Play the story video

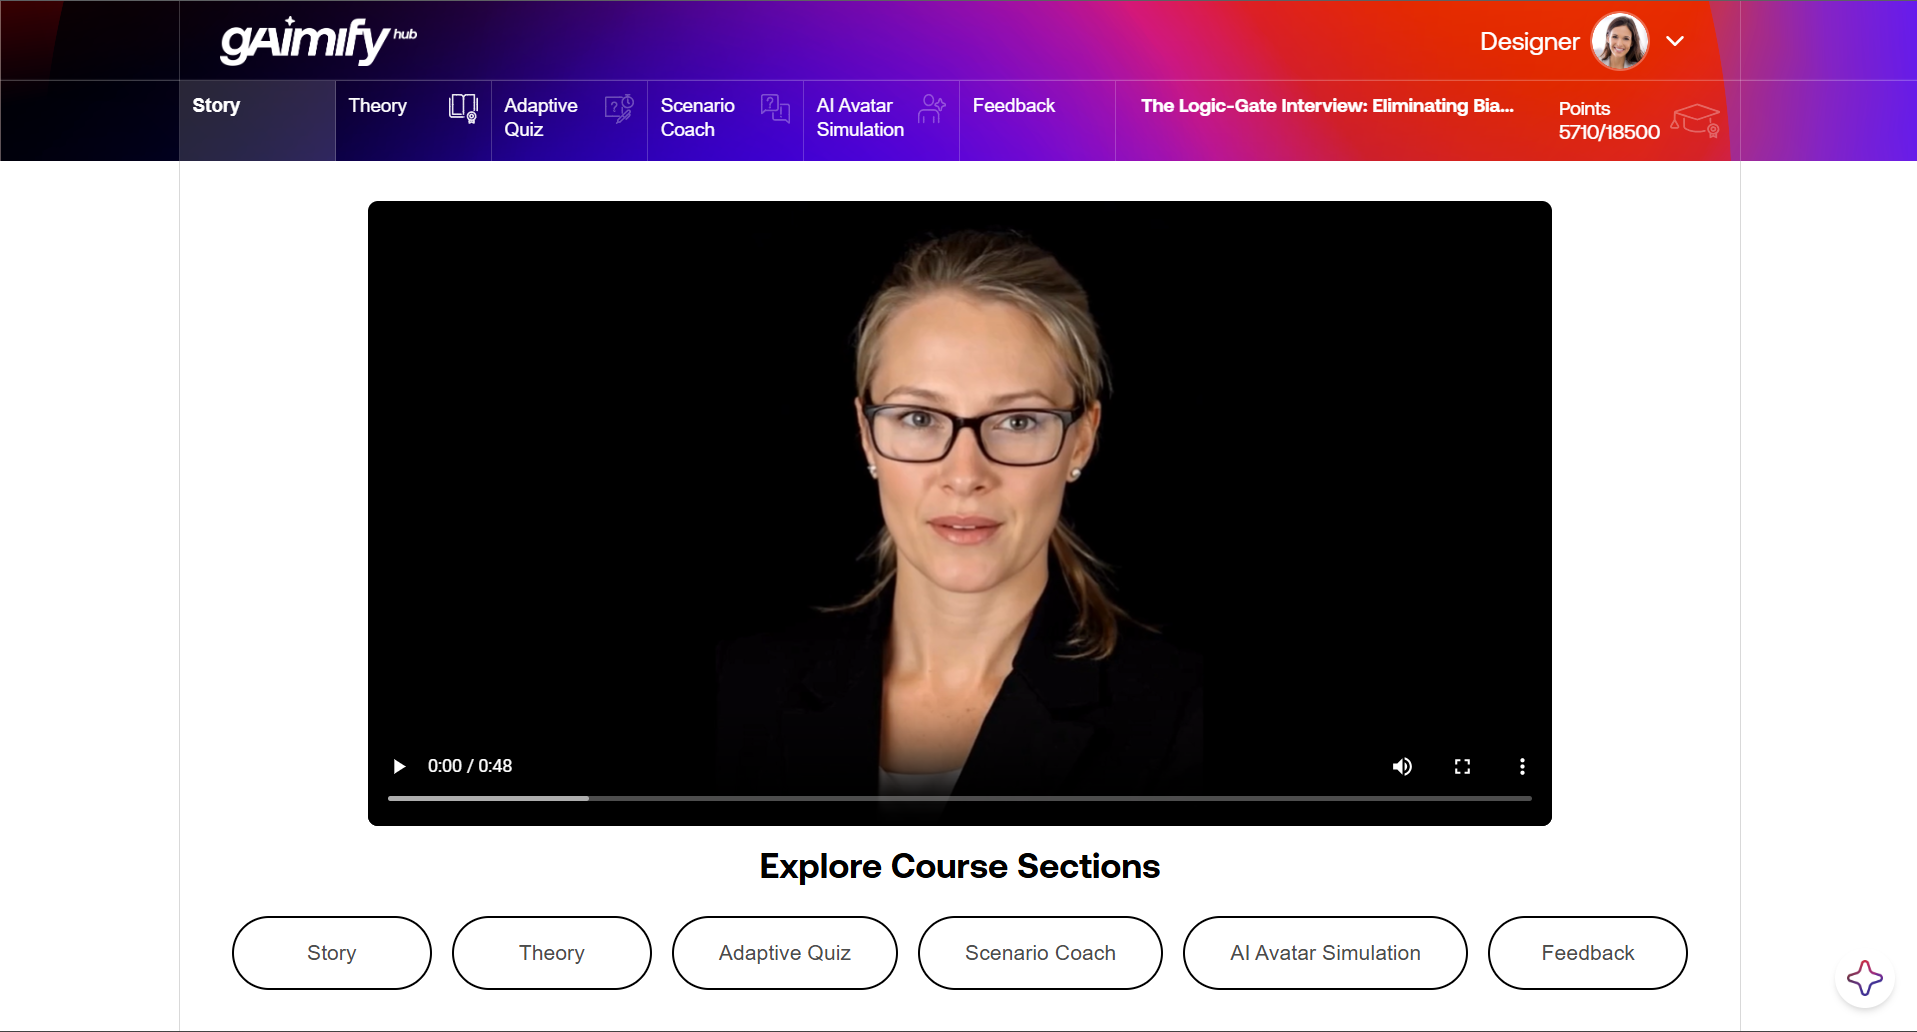point(399,766)
